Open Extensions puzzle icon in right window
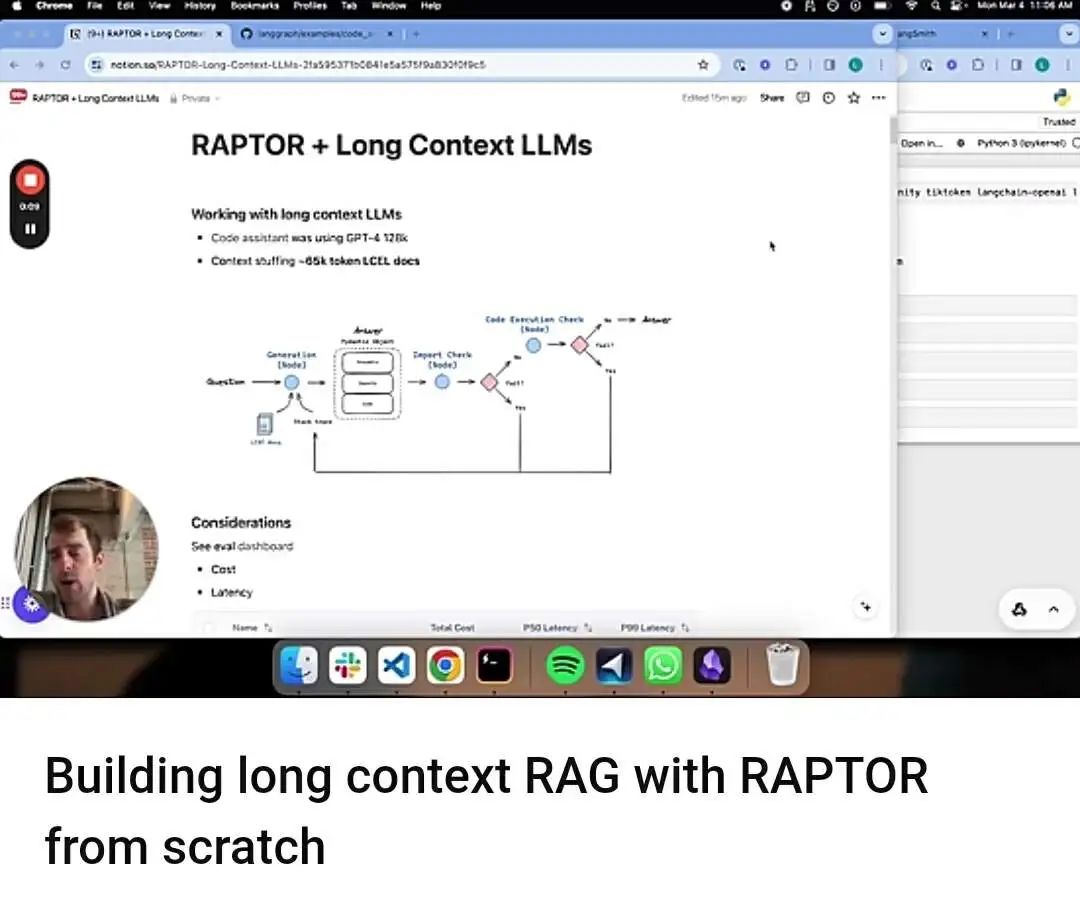This screenshot has height=903, width=1080. (977, 65)
